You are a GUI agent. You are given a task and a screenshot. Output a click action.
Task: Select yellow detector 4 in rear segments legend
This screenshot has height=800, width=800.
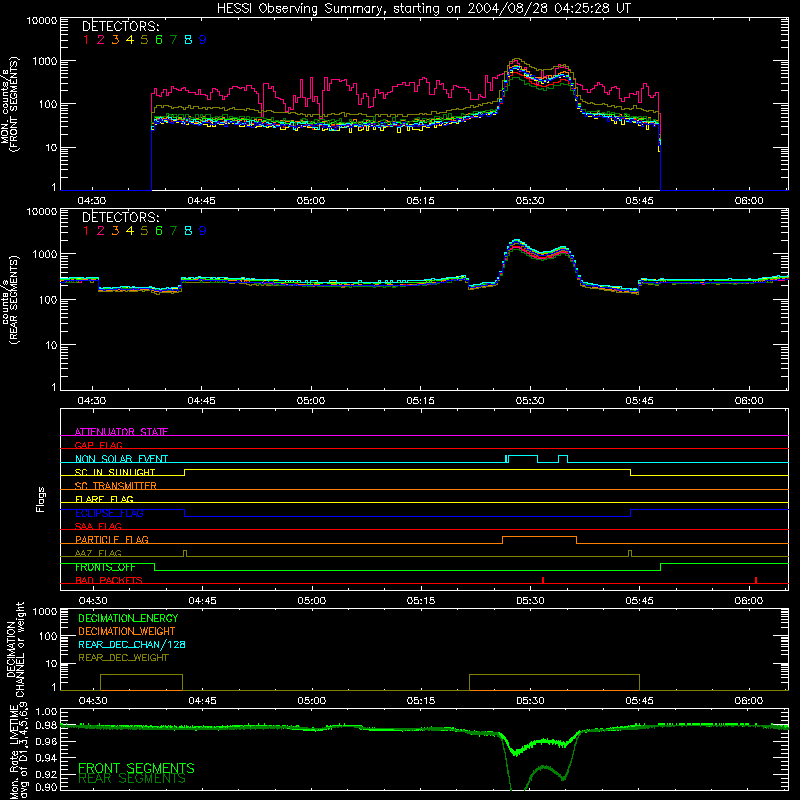click(130, 231)
